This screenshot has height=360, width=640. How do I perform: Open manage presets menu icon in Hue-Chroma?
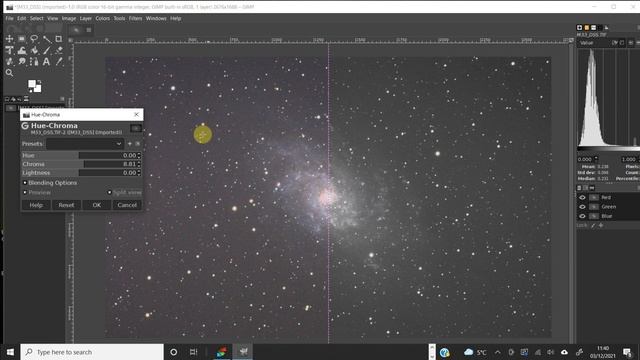coord(138,144)
